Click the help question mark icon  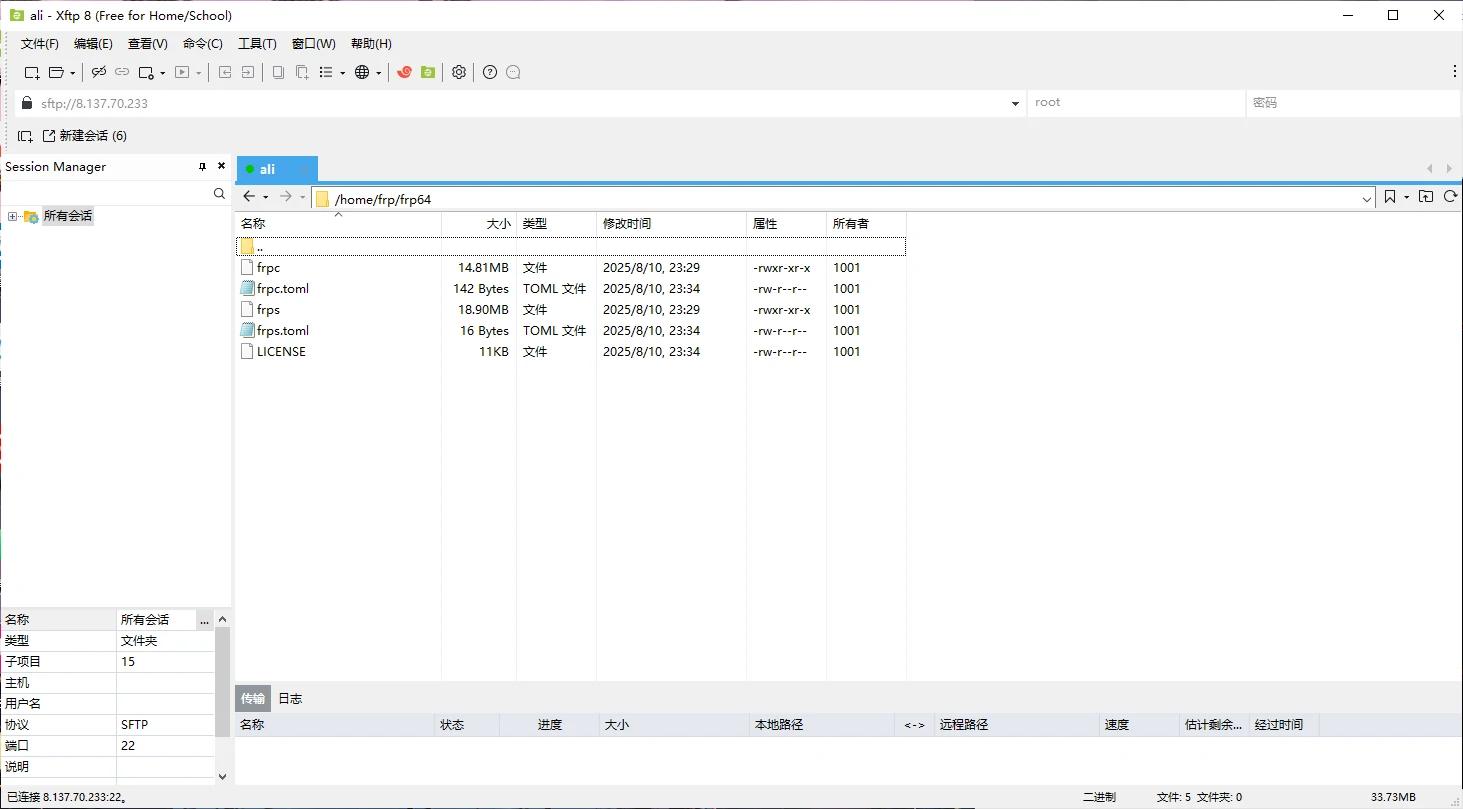click(x=490, y=72)
